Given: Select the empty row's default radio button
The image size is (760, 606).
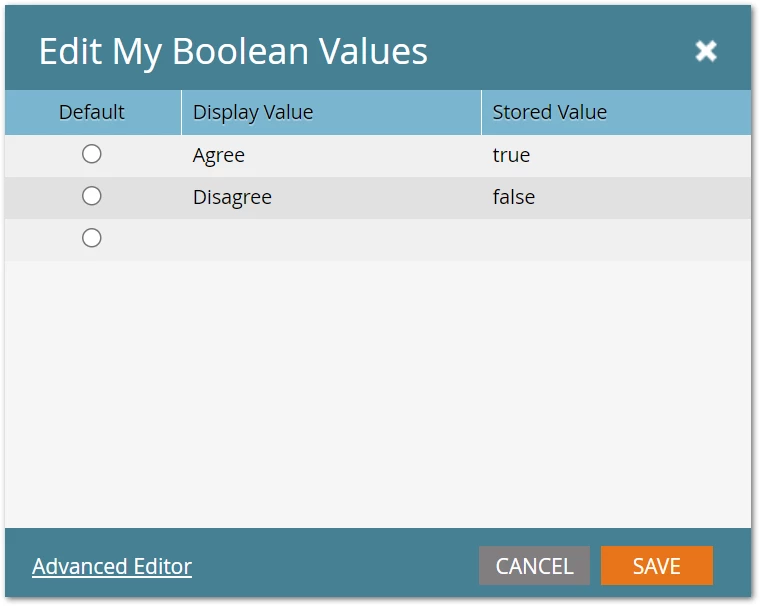Looking at the screenshot, I should [92, 238].
